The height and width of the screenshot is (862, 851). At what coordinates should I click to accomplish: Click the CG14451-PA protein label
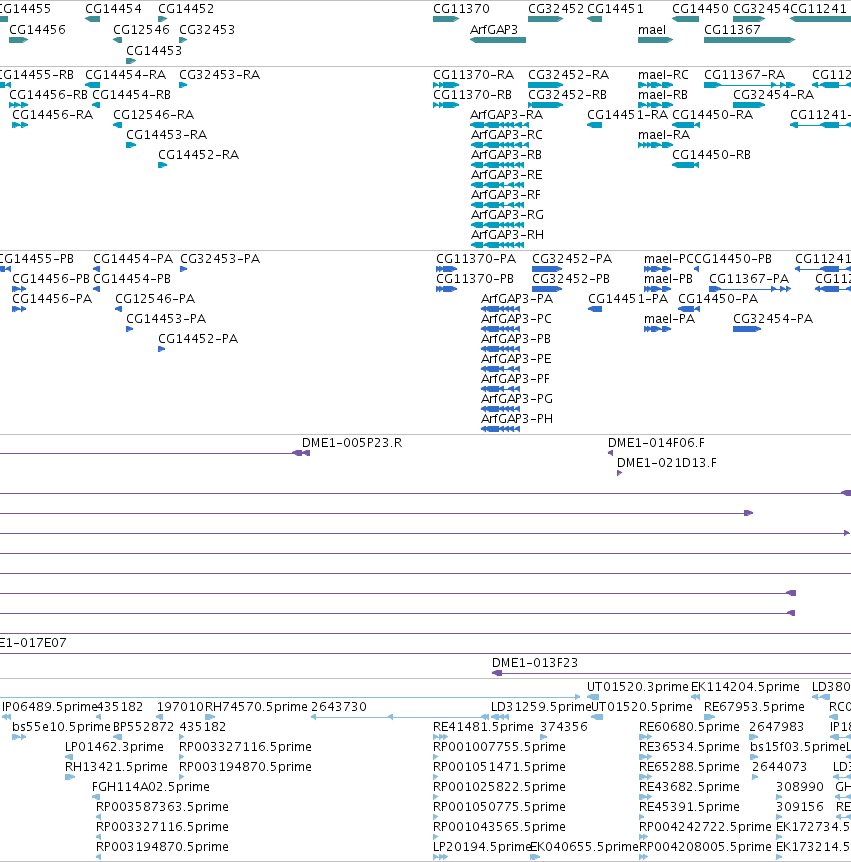point(628,299)
